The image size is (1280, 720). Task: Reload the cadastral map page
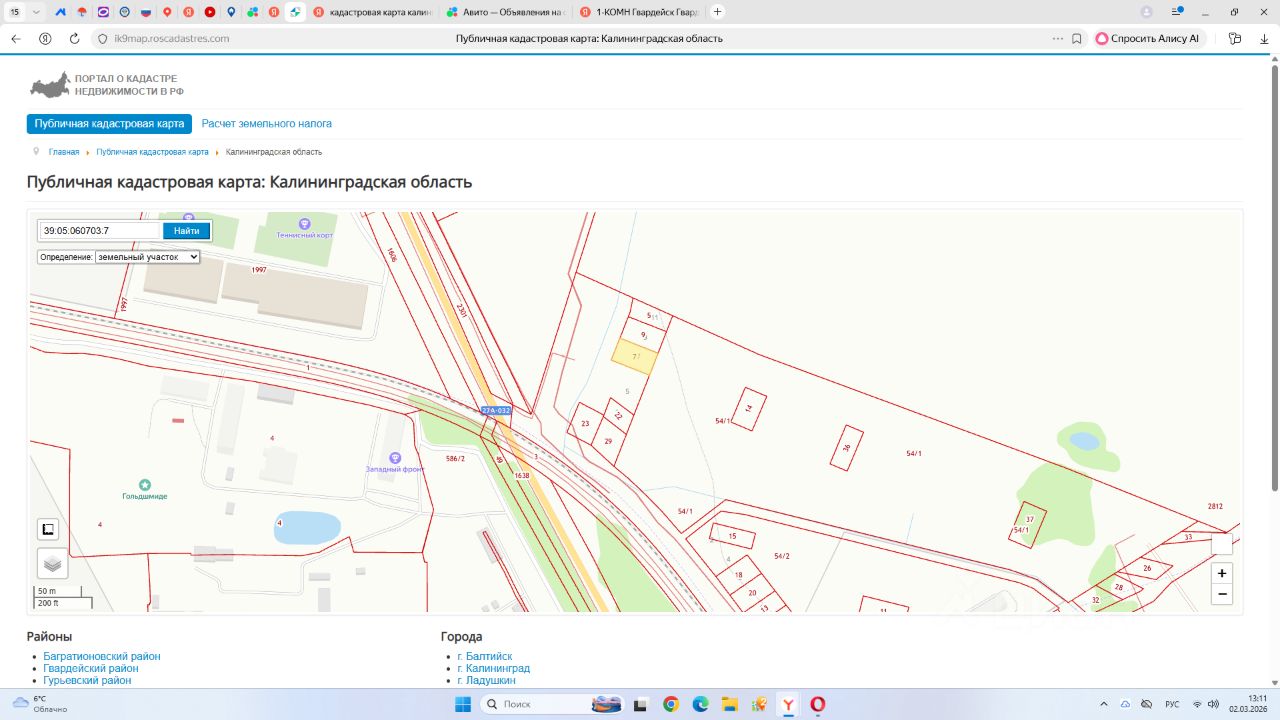pos(74,38)
